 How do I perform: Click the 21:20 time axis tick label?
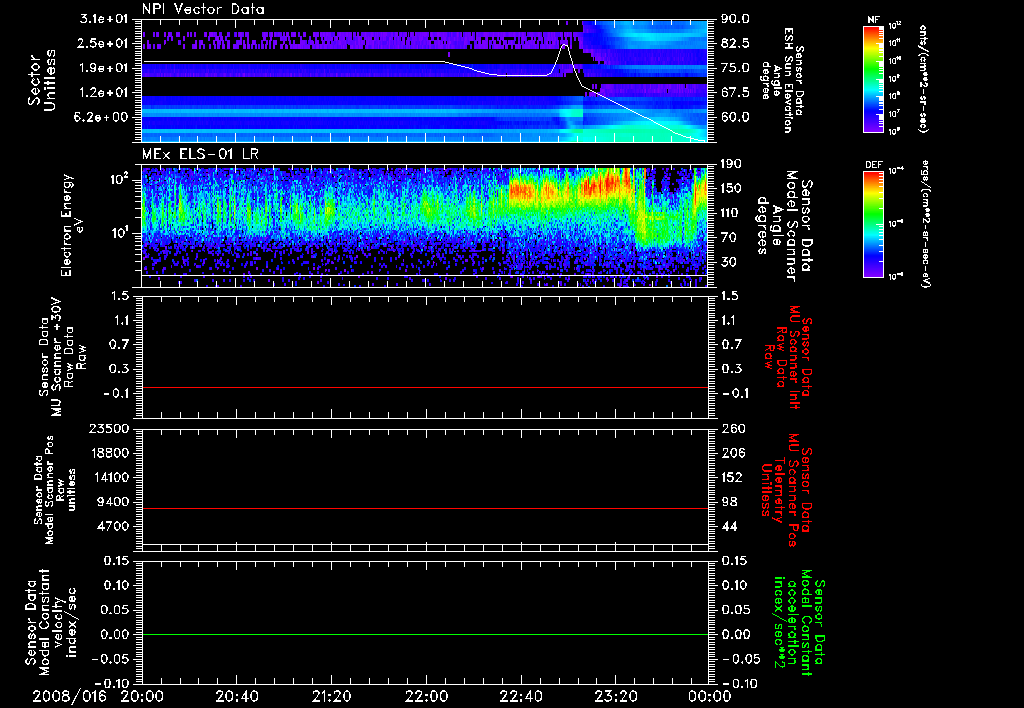[331, 696]
